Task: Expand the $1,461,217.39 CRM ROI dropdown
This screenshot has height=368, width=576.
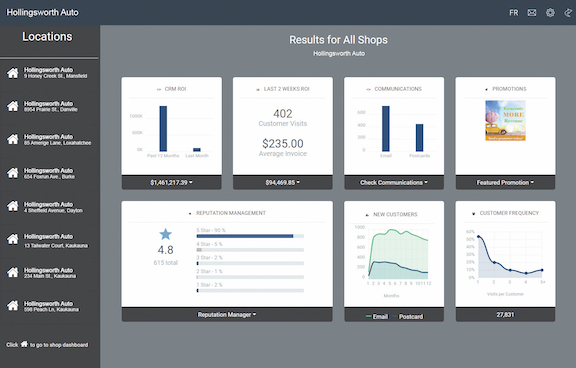Action: tap(172, 183)
